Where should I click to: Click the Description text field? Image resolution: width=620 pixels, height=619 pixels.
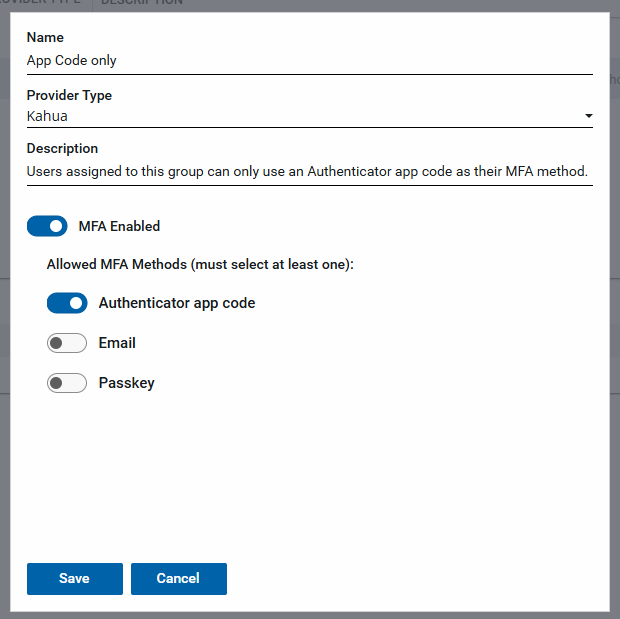308,171
